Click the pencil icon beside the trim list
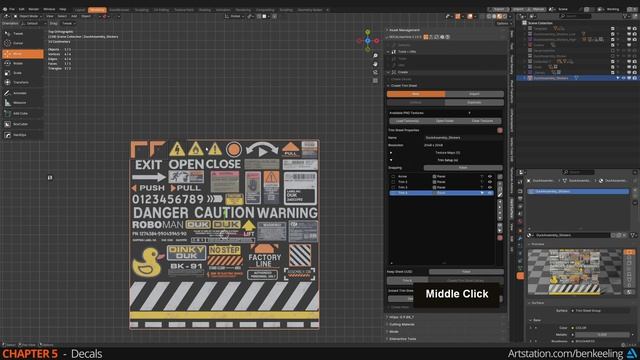The width and height of the screenshot is (640, 360). pyautogui.click(x=500, y=195)
